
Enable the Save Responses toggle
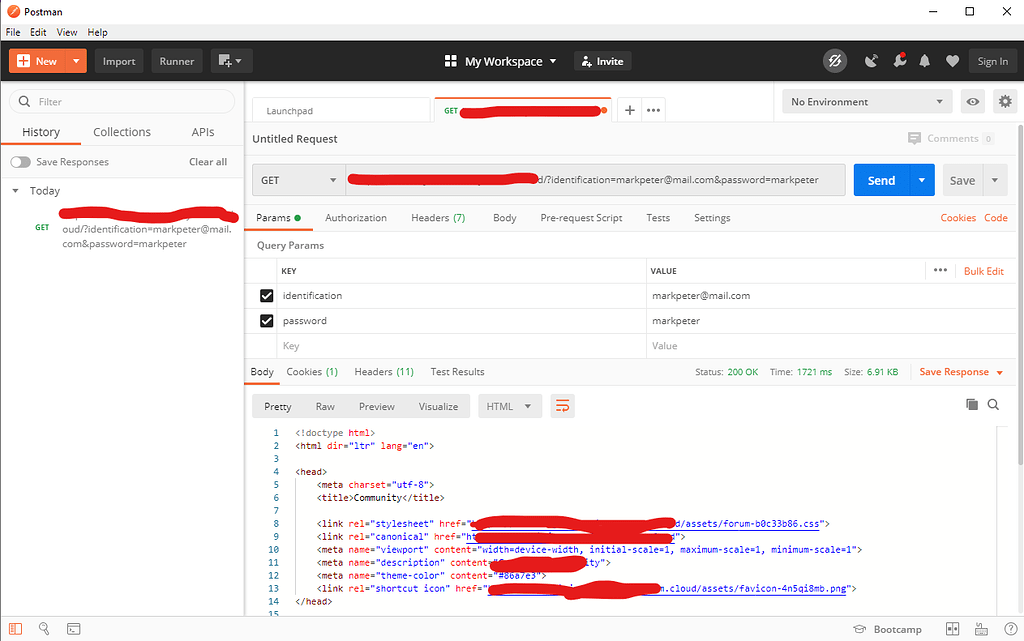point(20,161)
